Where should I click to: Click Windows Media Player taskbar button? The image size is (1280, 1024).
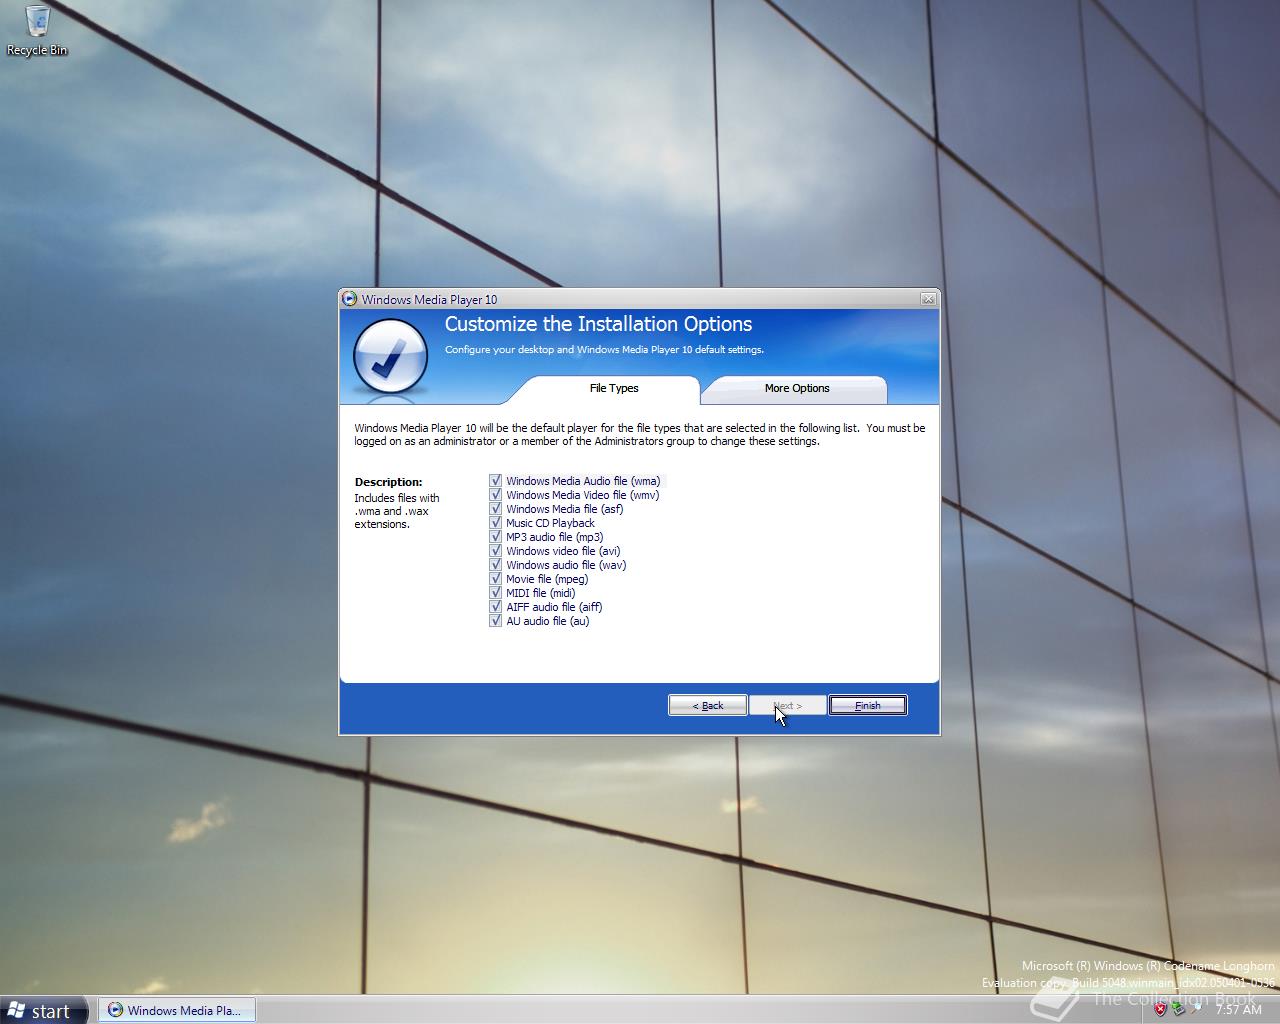(x=176, y=1010)
